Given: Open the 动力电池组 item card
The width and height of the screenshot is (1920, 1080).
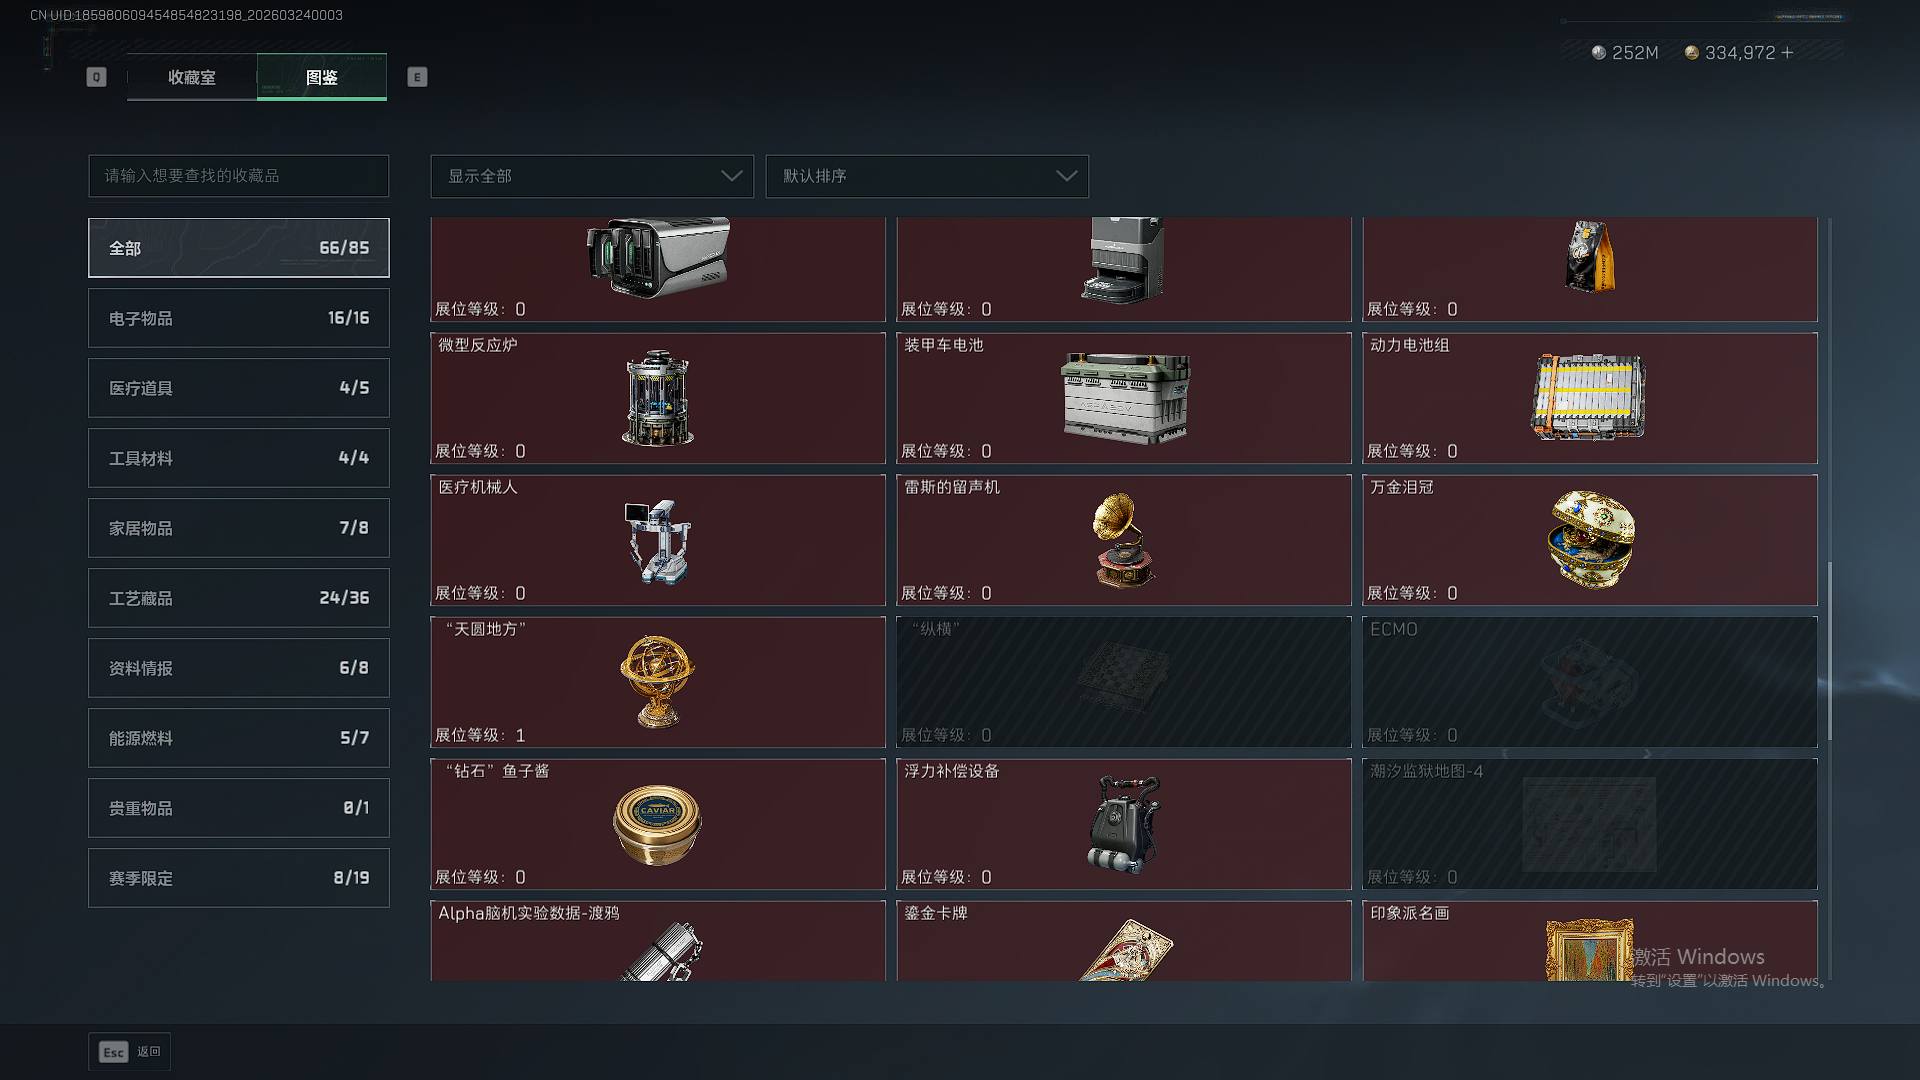Looking at the screenshot, I should click(x=1589, y=398).
